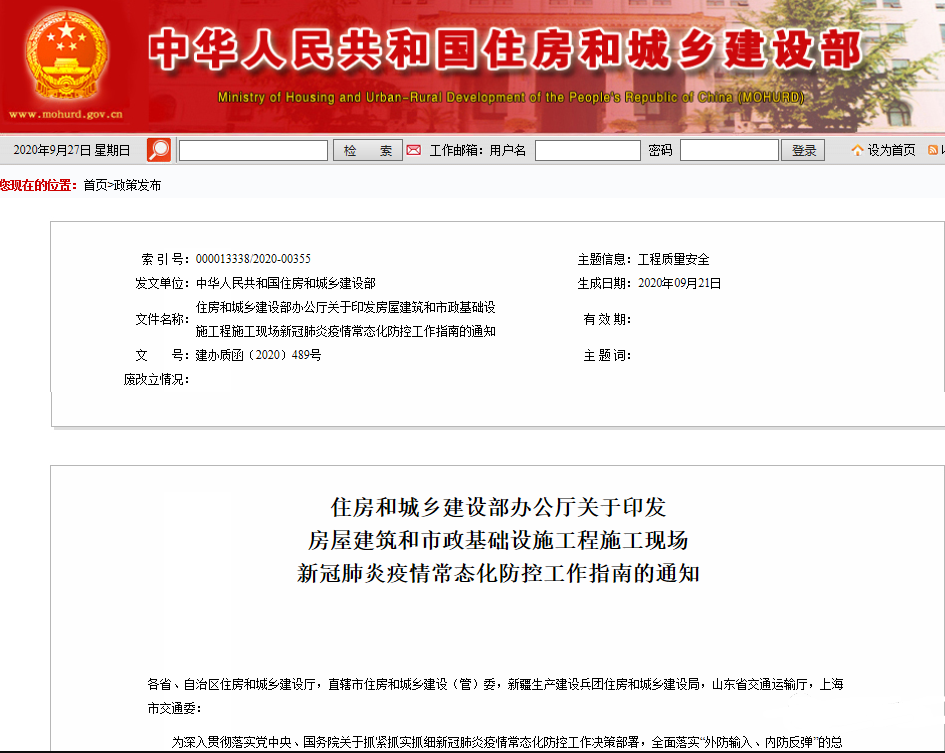This screenshot has width=945, height=753.
Task: Click the red magnifier search icon
Action: tap(159, 150)
